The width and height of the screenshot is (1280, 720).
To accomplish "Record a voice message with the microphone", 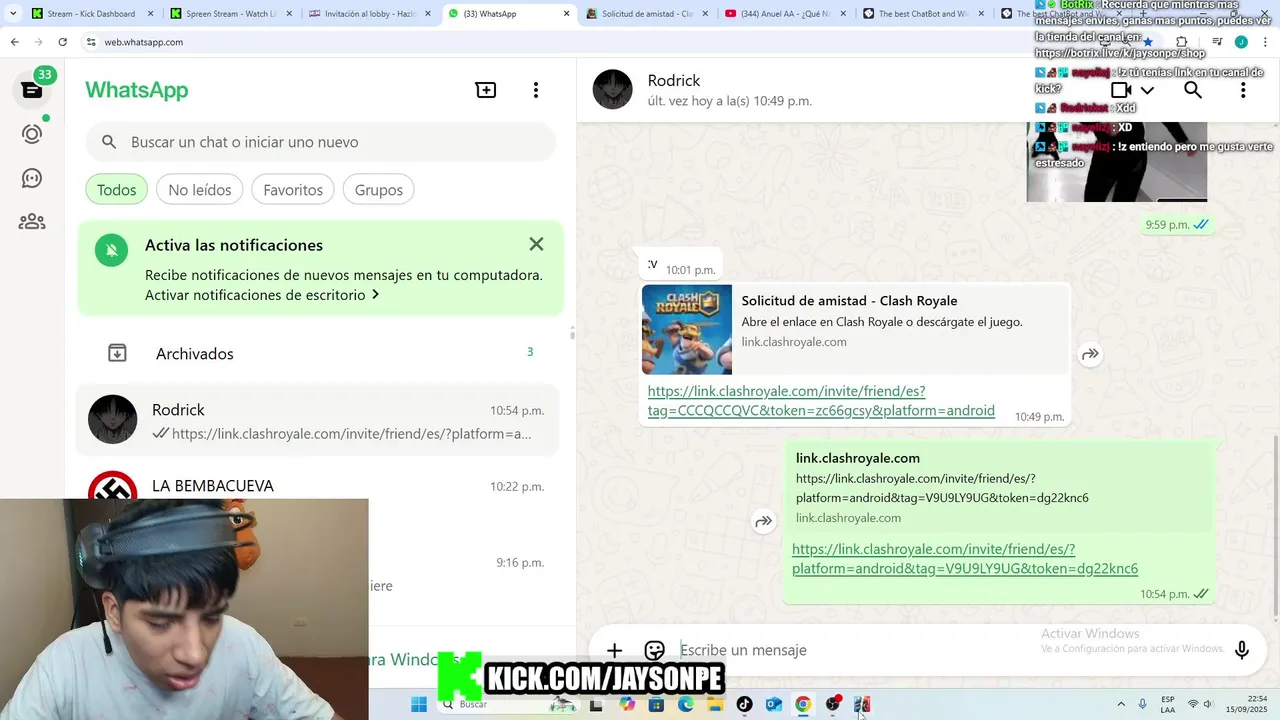I will [x=1242, y=650].
